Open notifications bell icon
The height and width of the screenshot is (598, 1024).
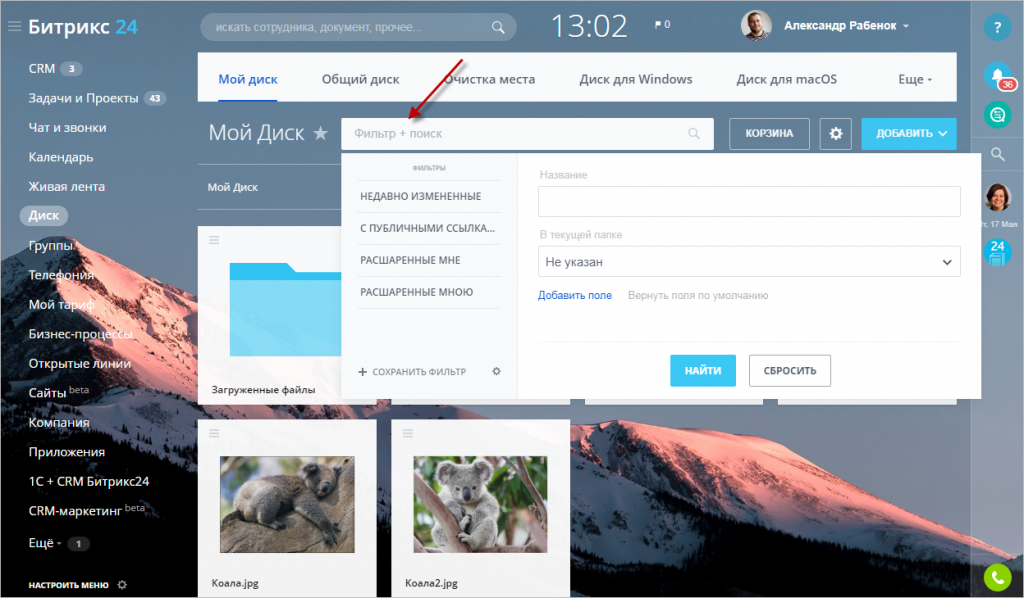point(997,75)
